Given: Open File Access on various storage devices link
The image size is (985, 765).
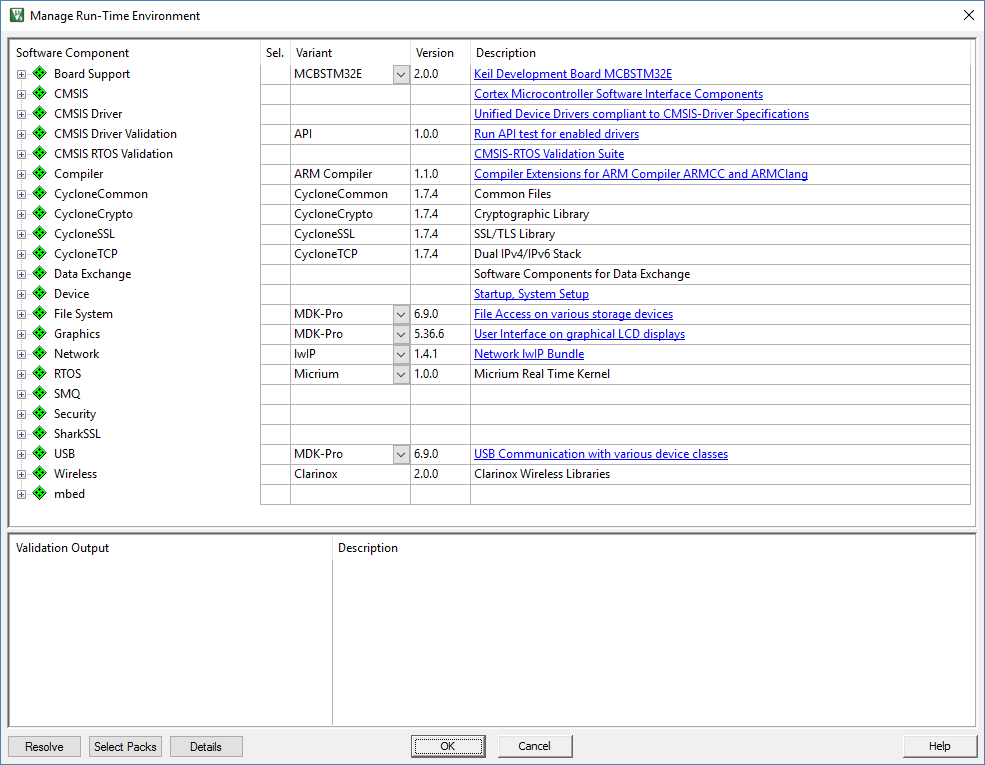Looking at the screenshot, I should pos(573,314).
